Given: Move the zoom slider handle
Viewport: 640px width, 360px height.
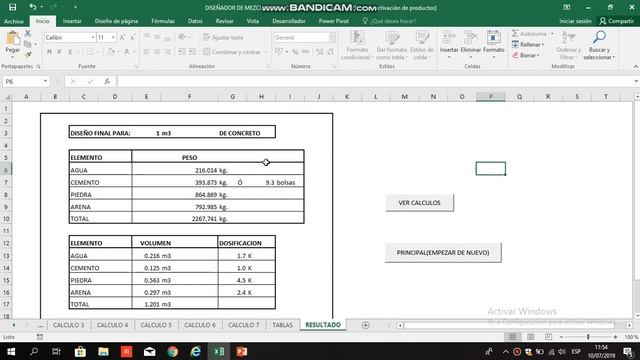Looking at the screenshot, I should (588, 337).
